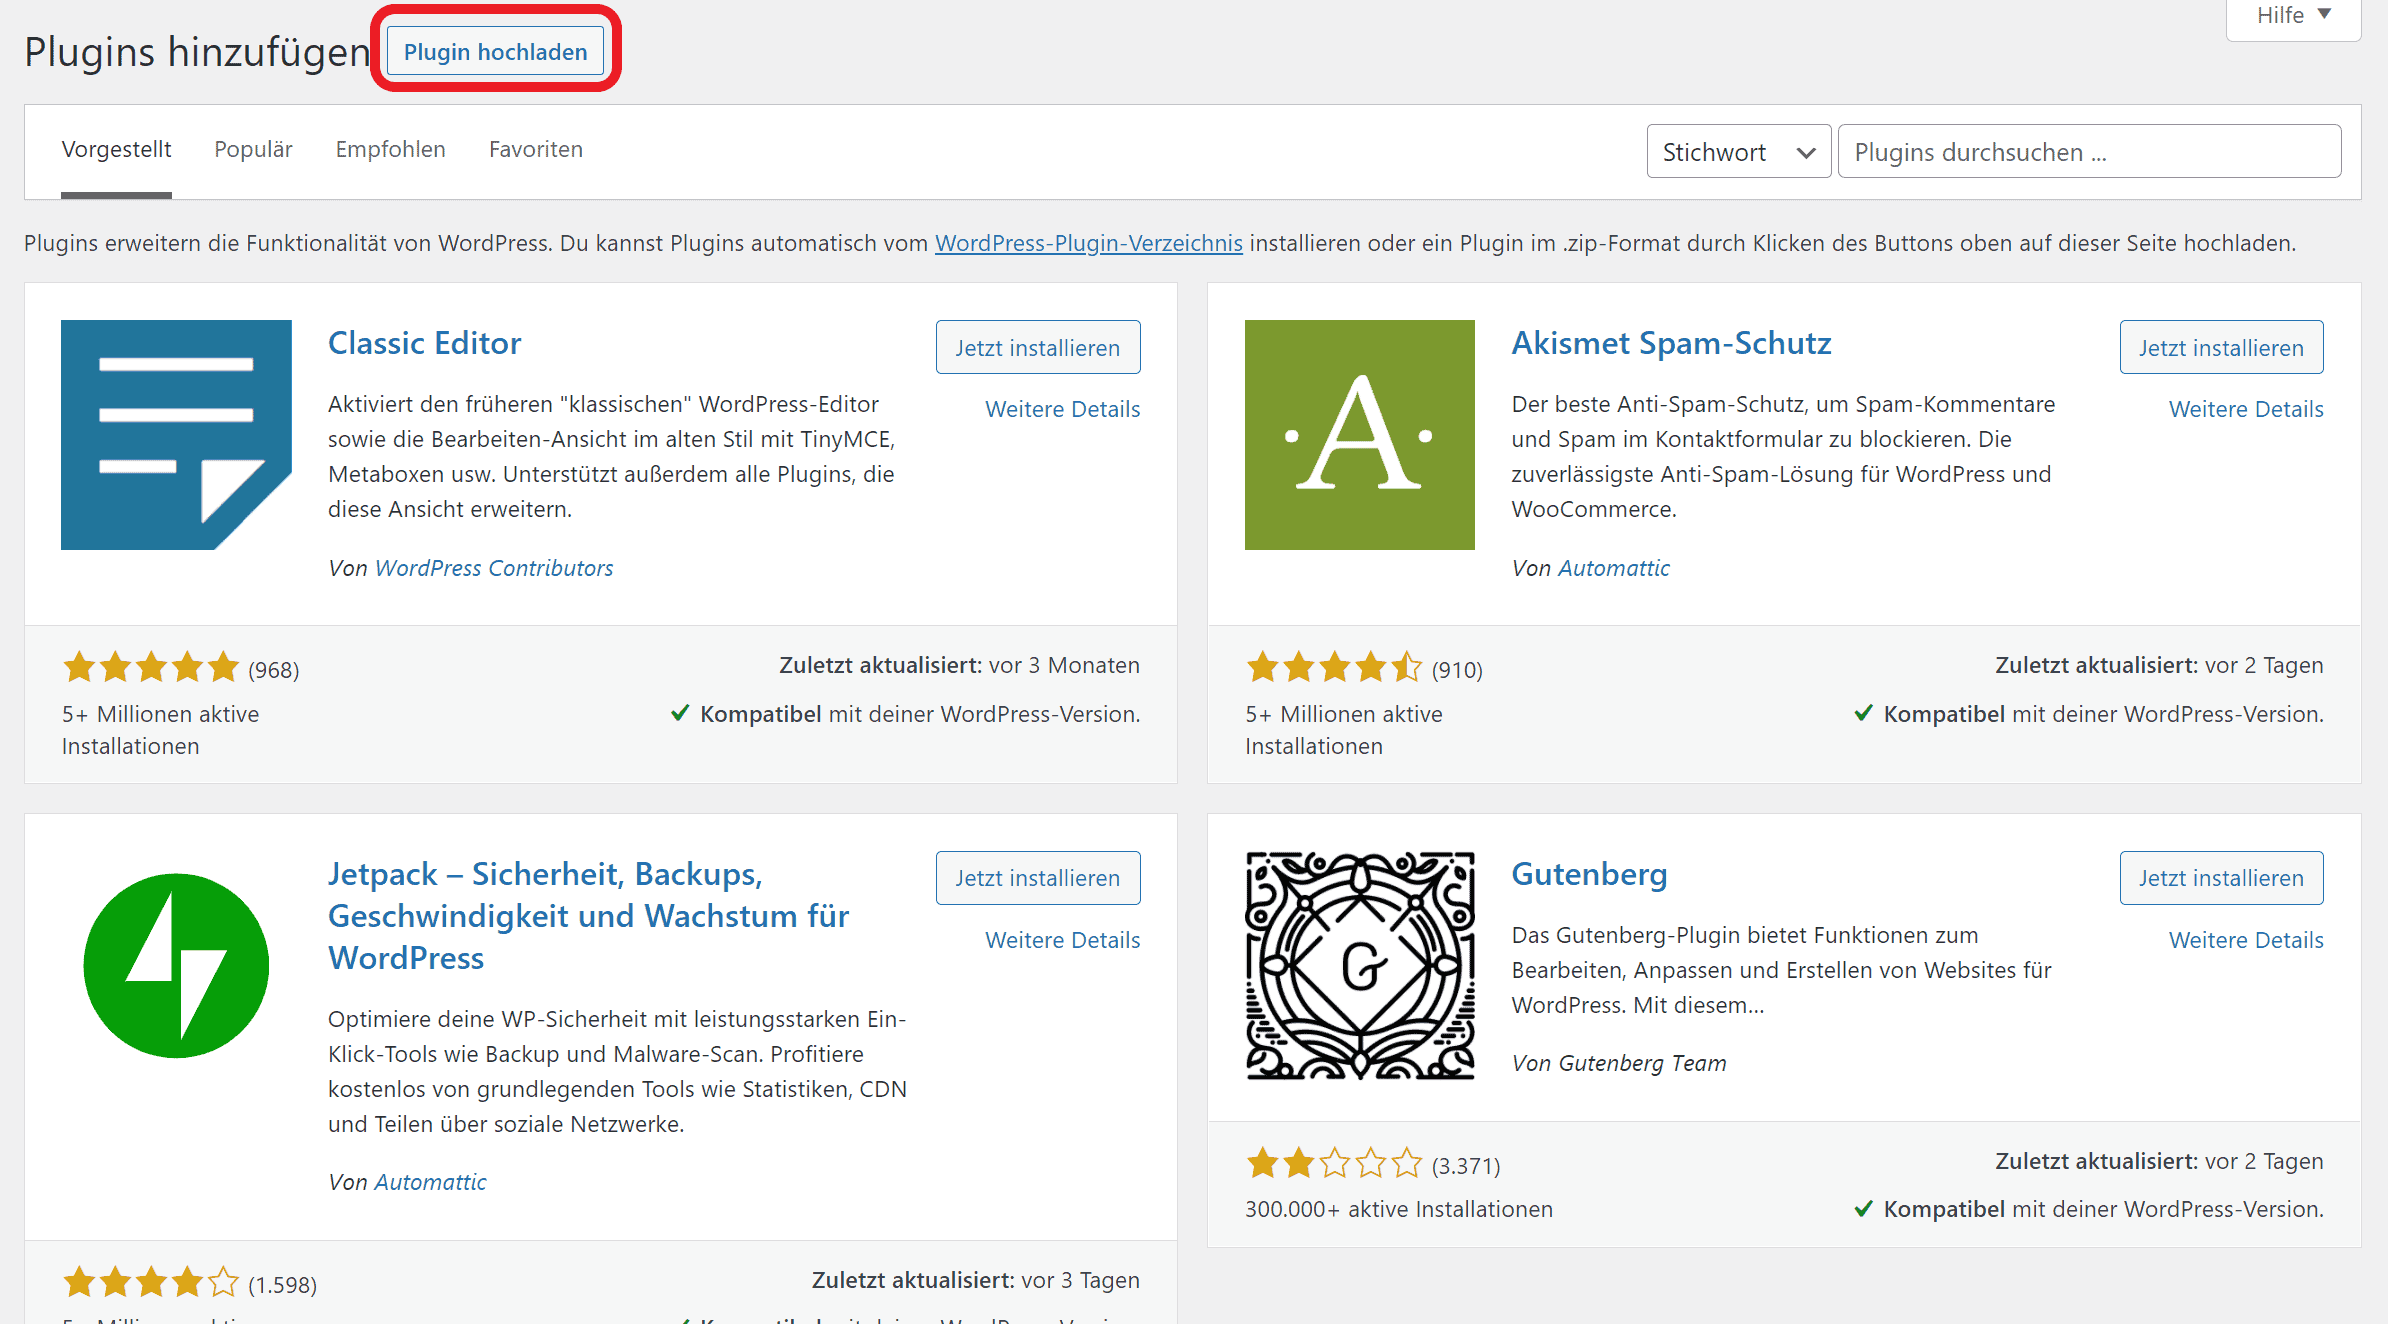
Task: Click the Jetpack star rating
Action: (151, 1282)
